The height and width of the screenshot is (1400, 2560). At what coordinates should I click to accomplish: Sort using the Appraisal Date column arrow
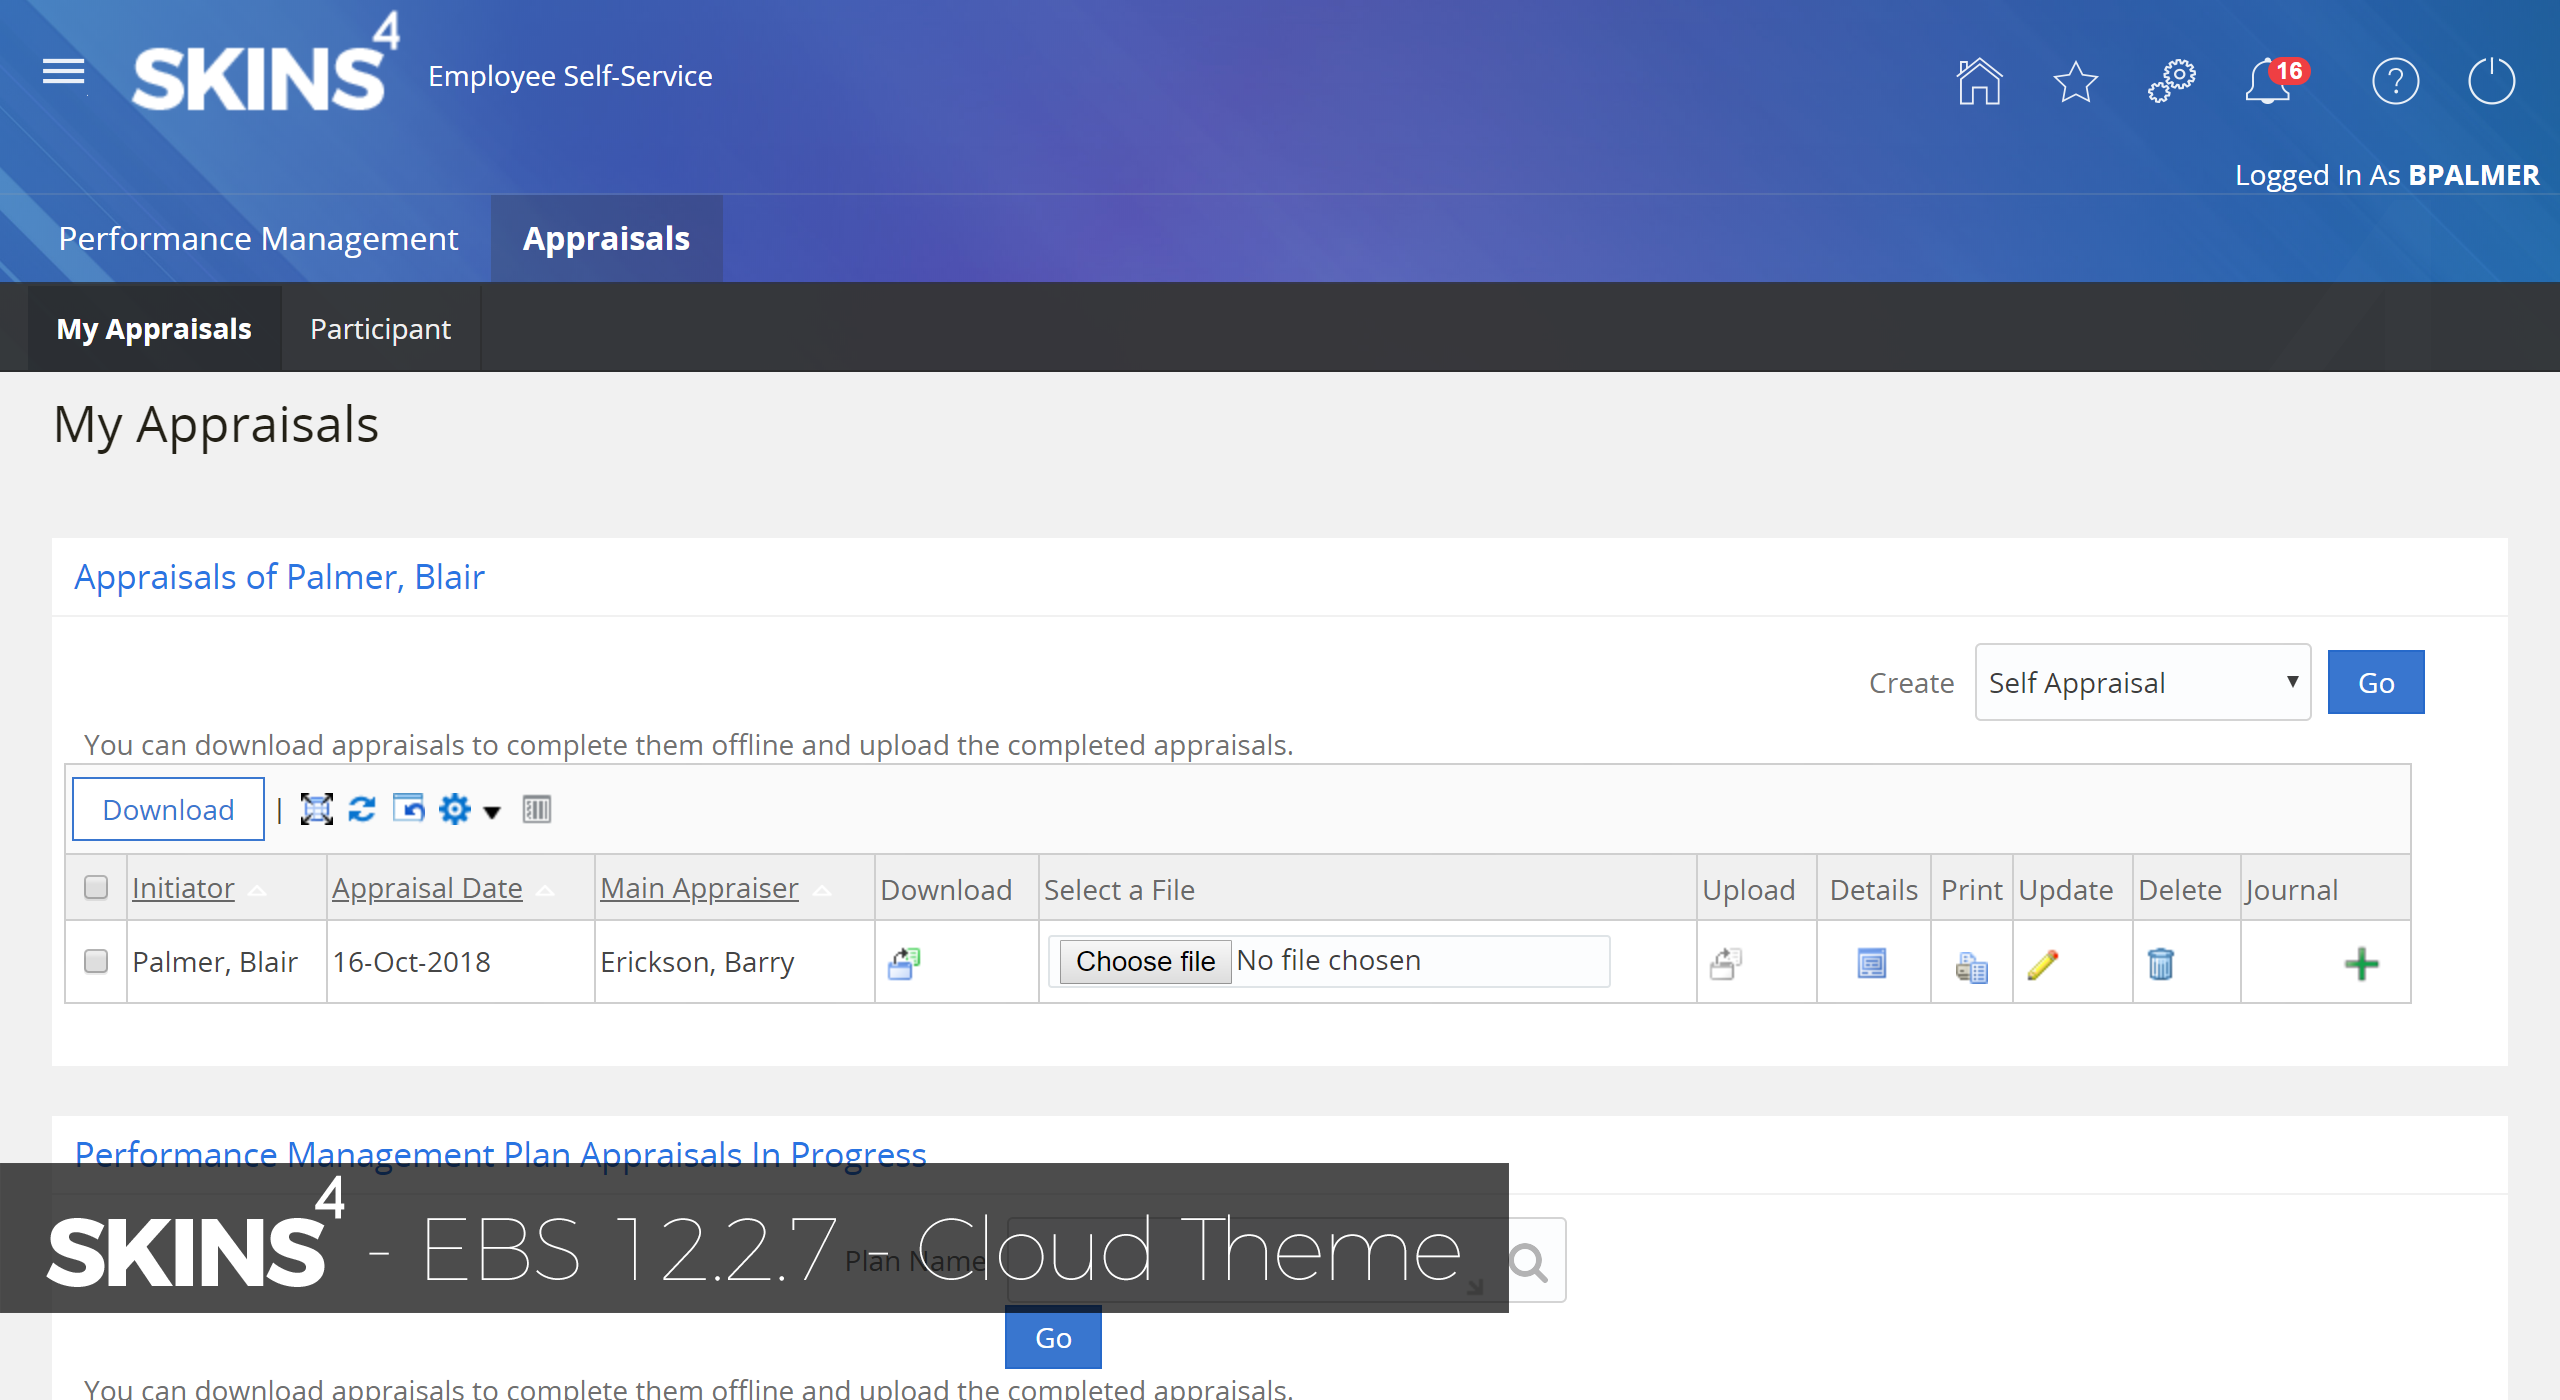tap(545, 890)
